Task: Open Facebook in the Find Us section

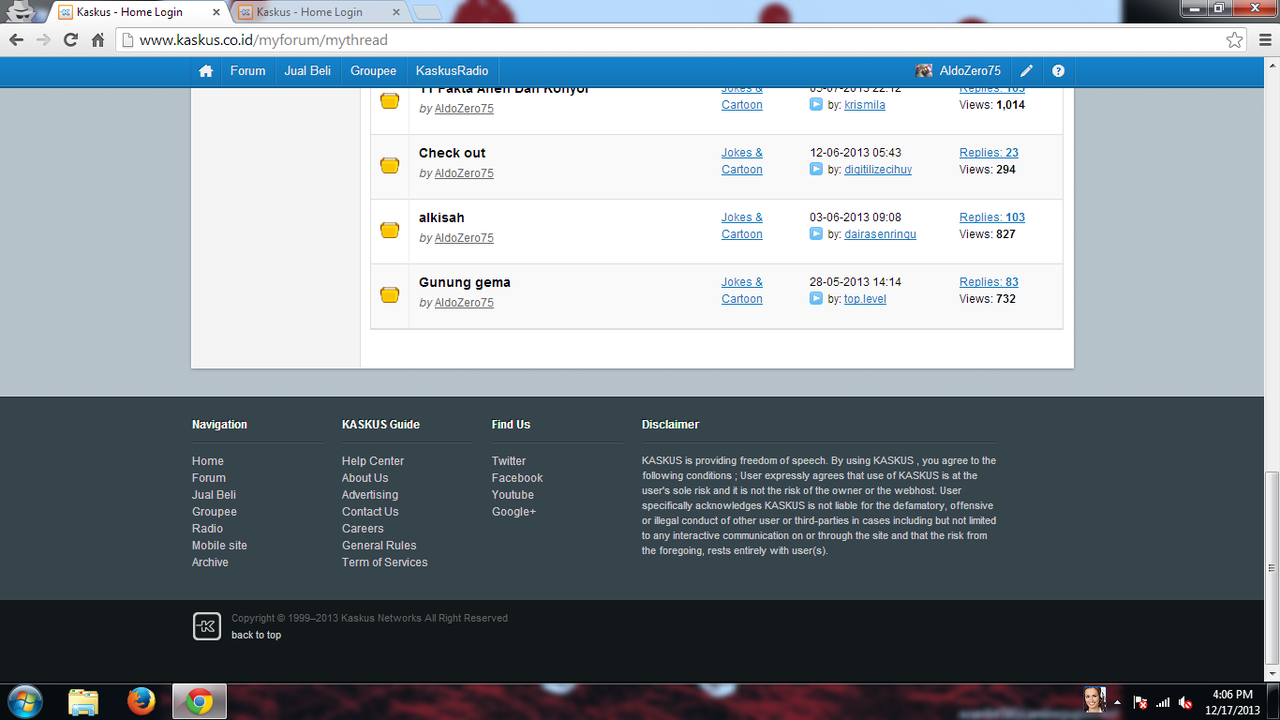Action: [x=517, y=478]
